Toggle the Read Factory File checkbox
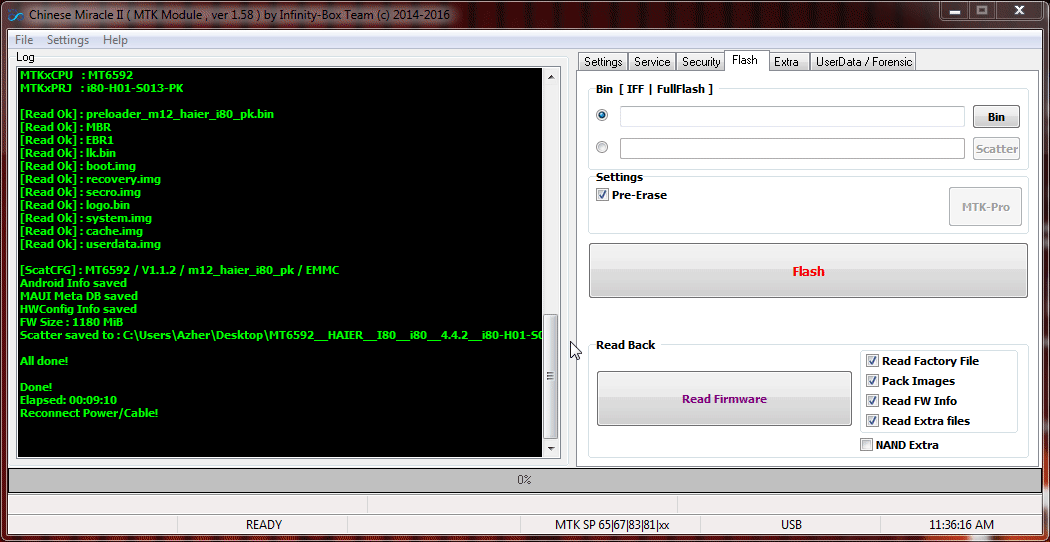The image size is (1050, 542). (872, 360)
